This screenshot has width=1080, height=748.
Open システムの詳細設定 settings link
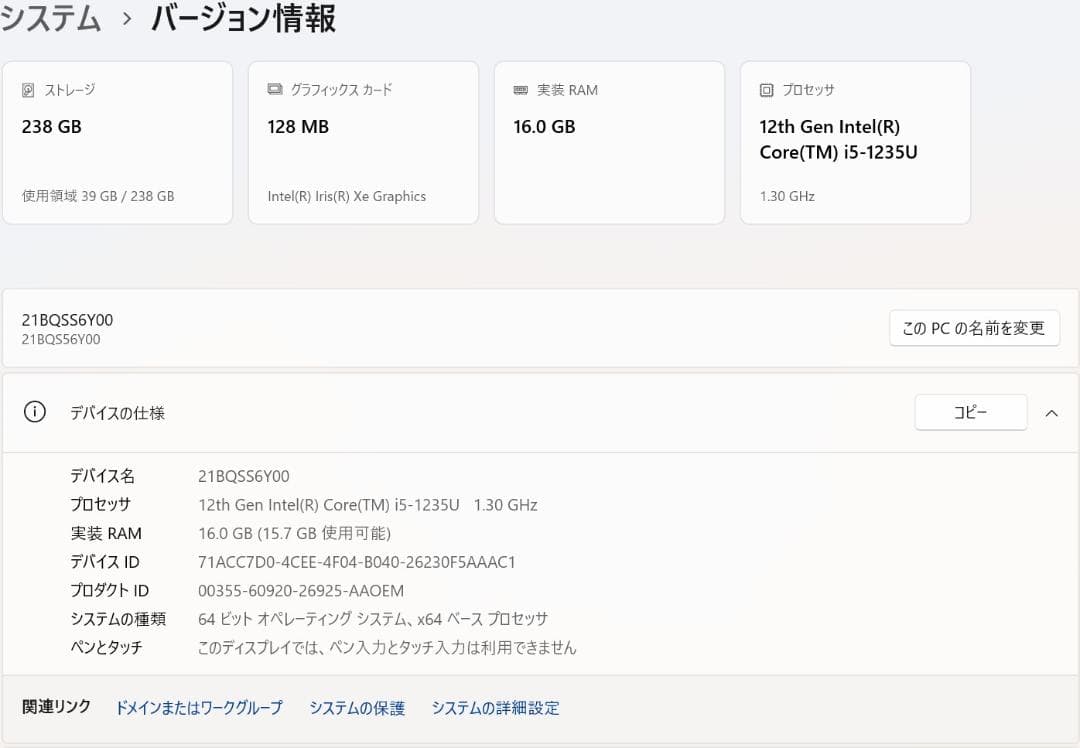pyautogui.click(x=495, y=707)
